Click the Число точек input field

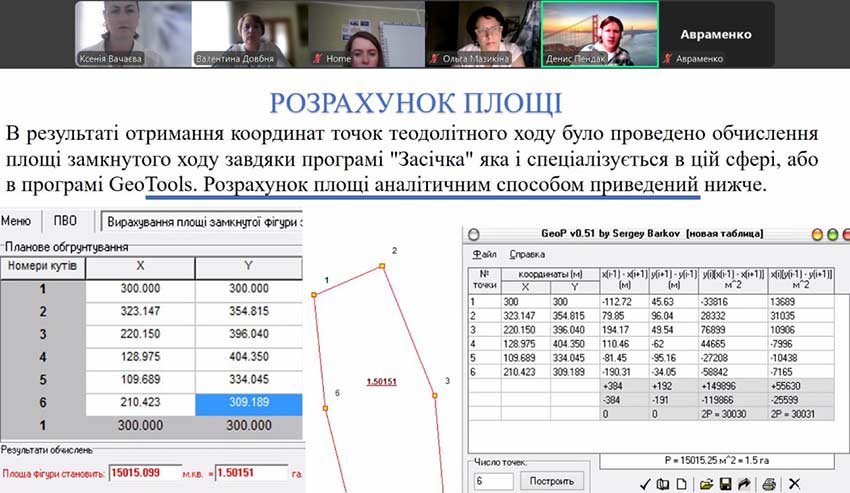(490, 481)
